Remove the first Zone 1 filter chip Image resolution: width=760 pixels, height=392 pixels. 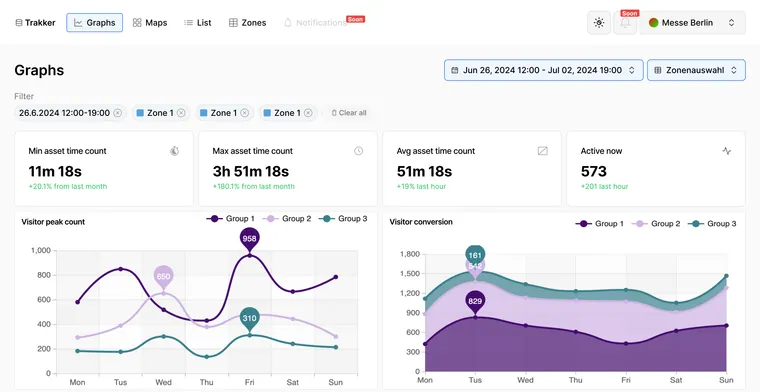point(181,113)
